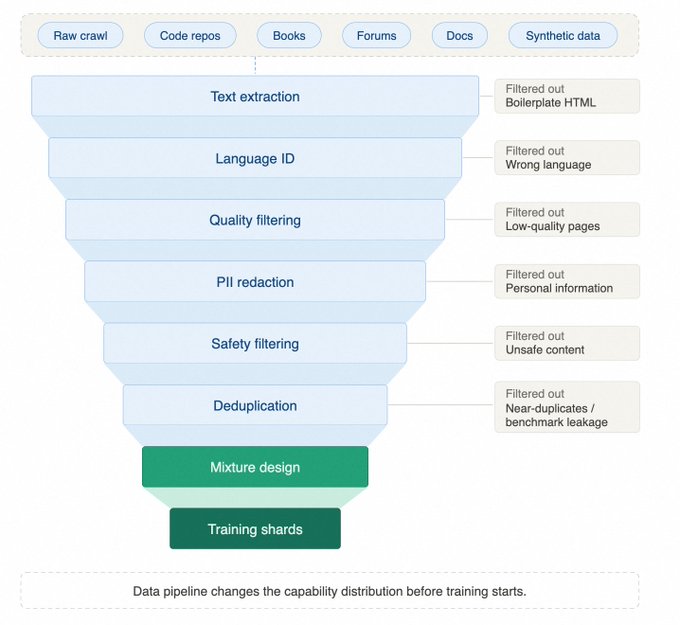Select the Wrong language filtered-out note
Image resolution: width=680 pixels, height=625 pixels.
[x=567, y=158]
